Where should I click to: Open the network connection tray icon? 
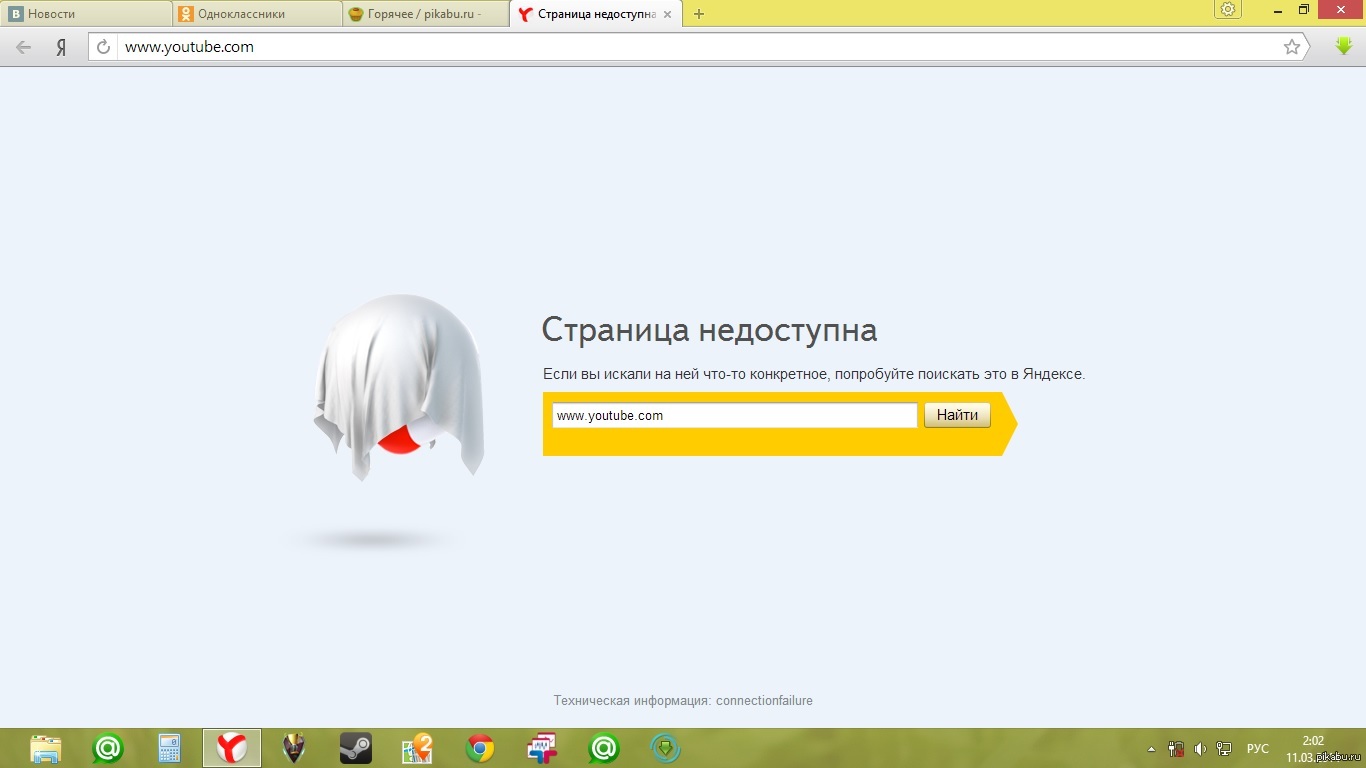coord(1224,749)
